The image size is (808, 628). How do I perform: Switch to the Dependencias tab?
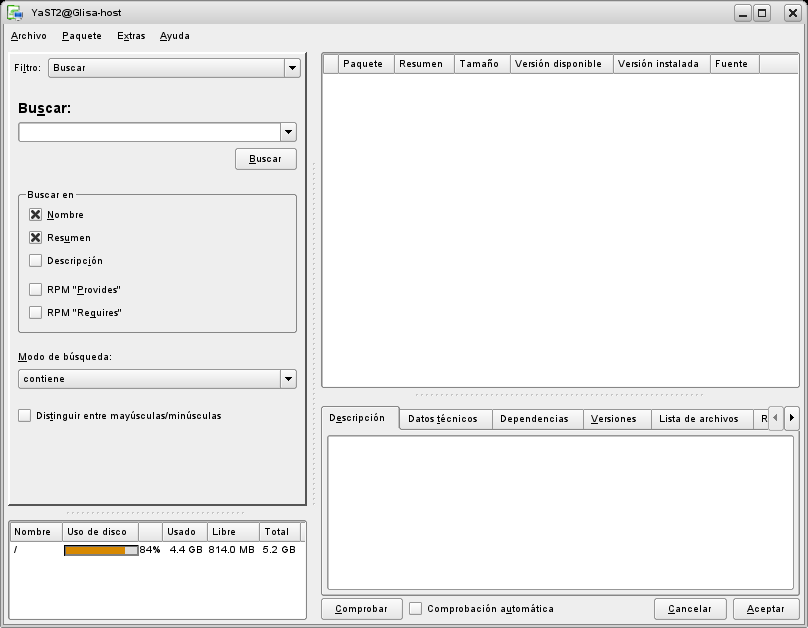534,419
